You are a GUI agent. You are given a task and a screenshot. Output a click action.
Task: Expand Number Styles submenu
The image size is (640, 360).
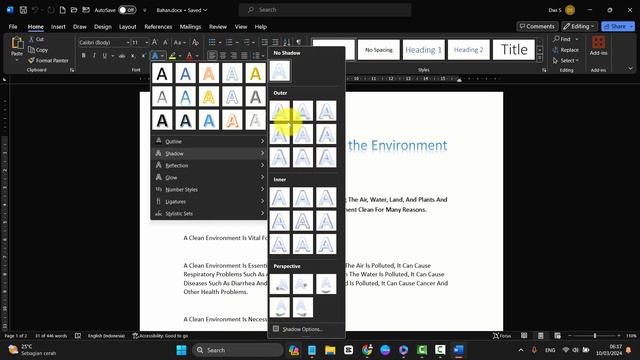coord(209,189)
